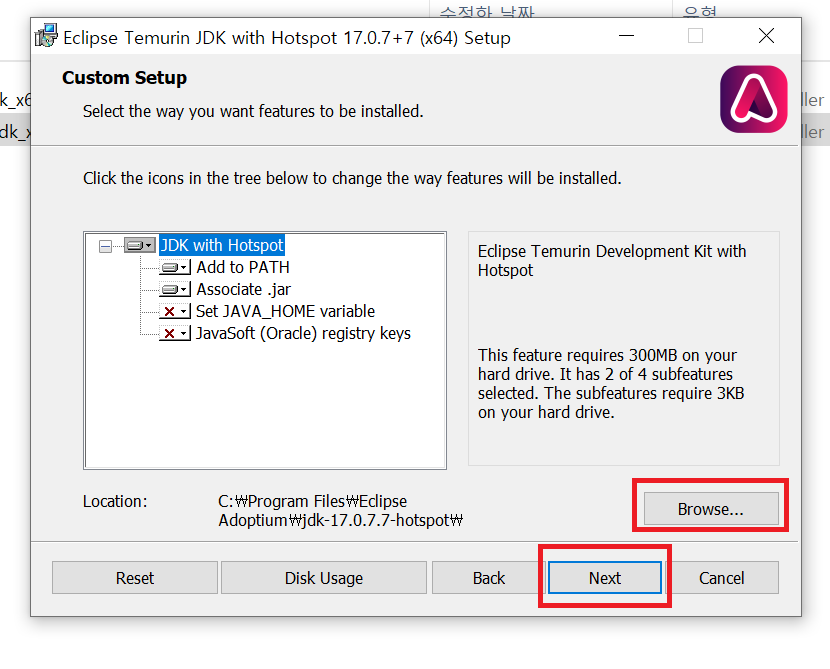Click the Custom Setup heading
This screenshot has height=669, width=830.
click(124, 78)
